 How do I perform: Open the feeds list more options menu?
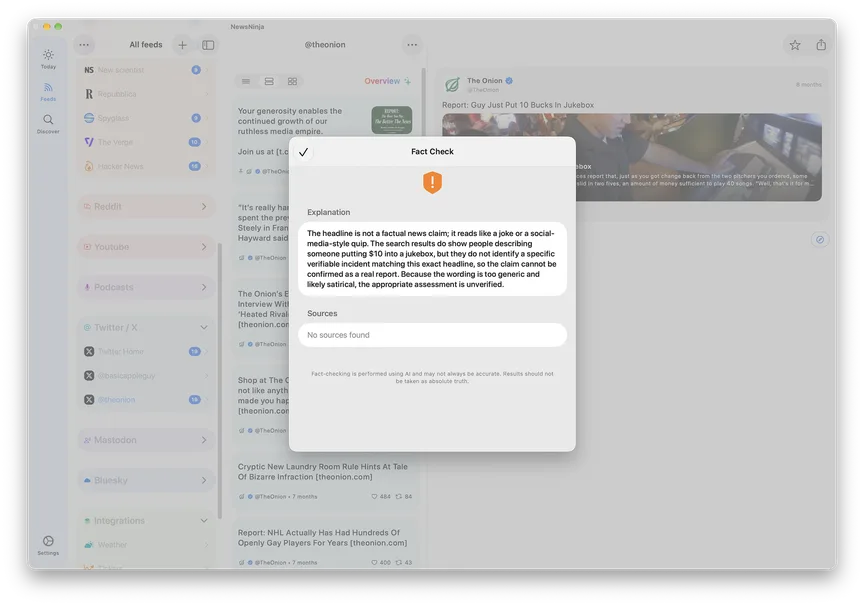84,45
